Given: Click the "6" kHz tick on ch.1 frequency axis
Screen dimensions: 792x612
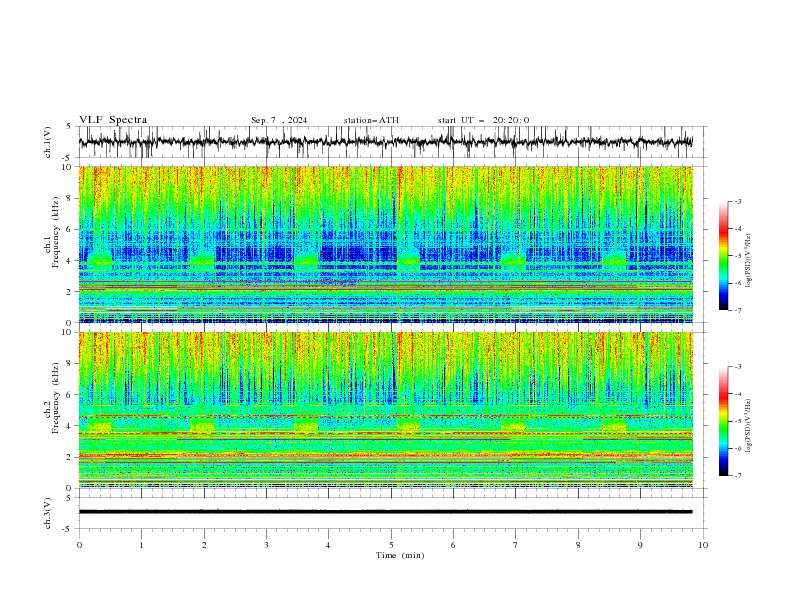Looking at the screenshot, I should coord(70,230).
